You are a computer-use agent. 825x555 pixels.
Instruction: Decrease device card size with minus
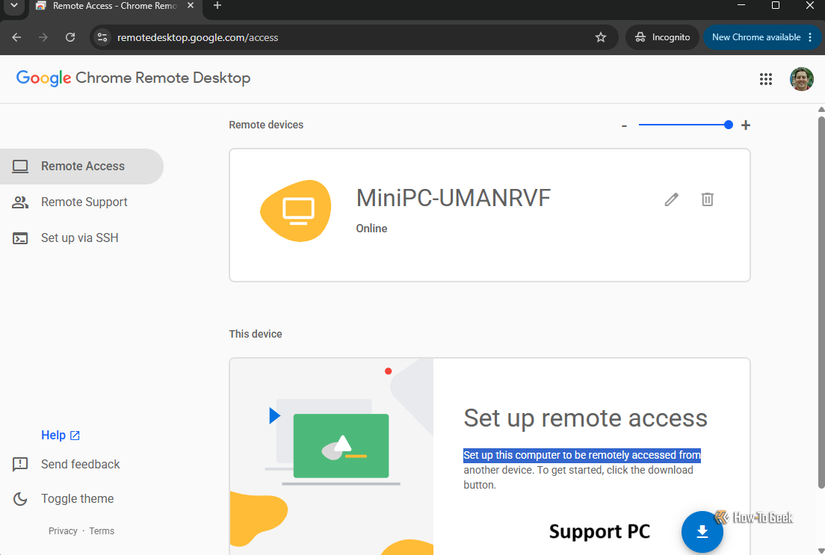(624, 126)
